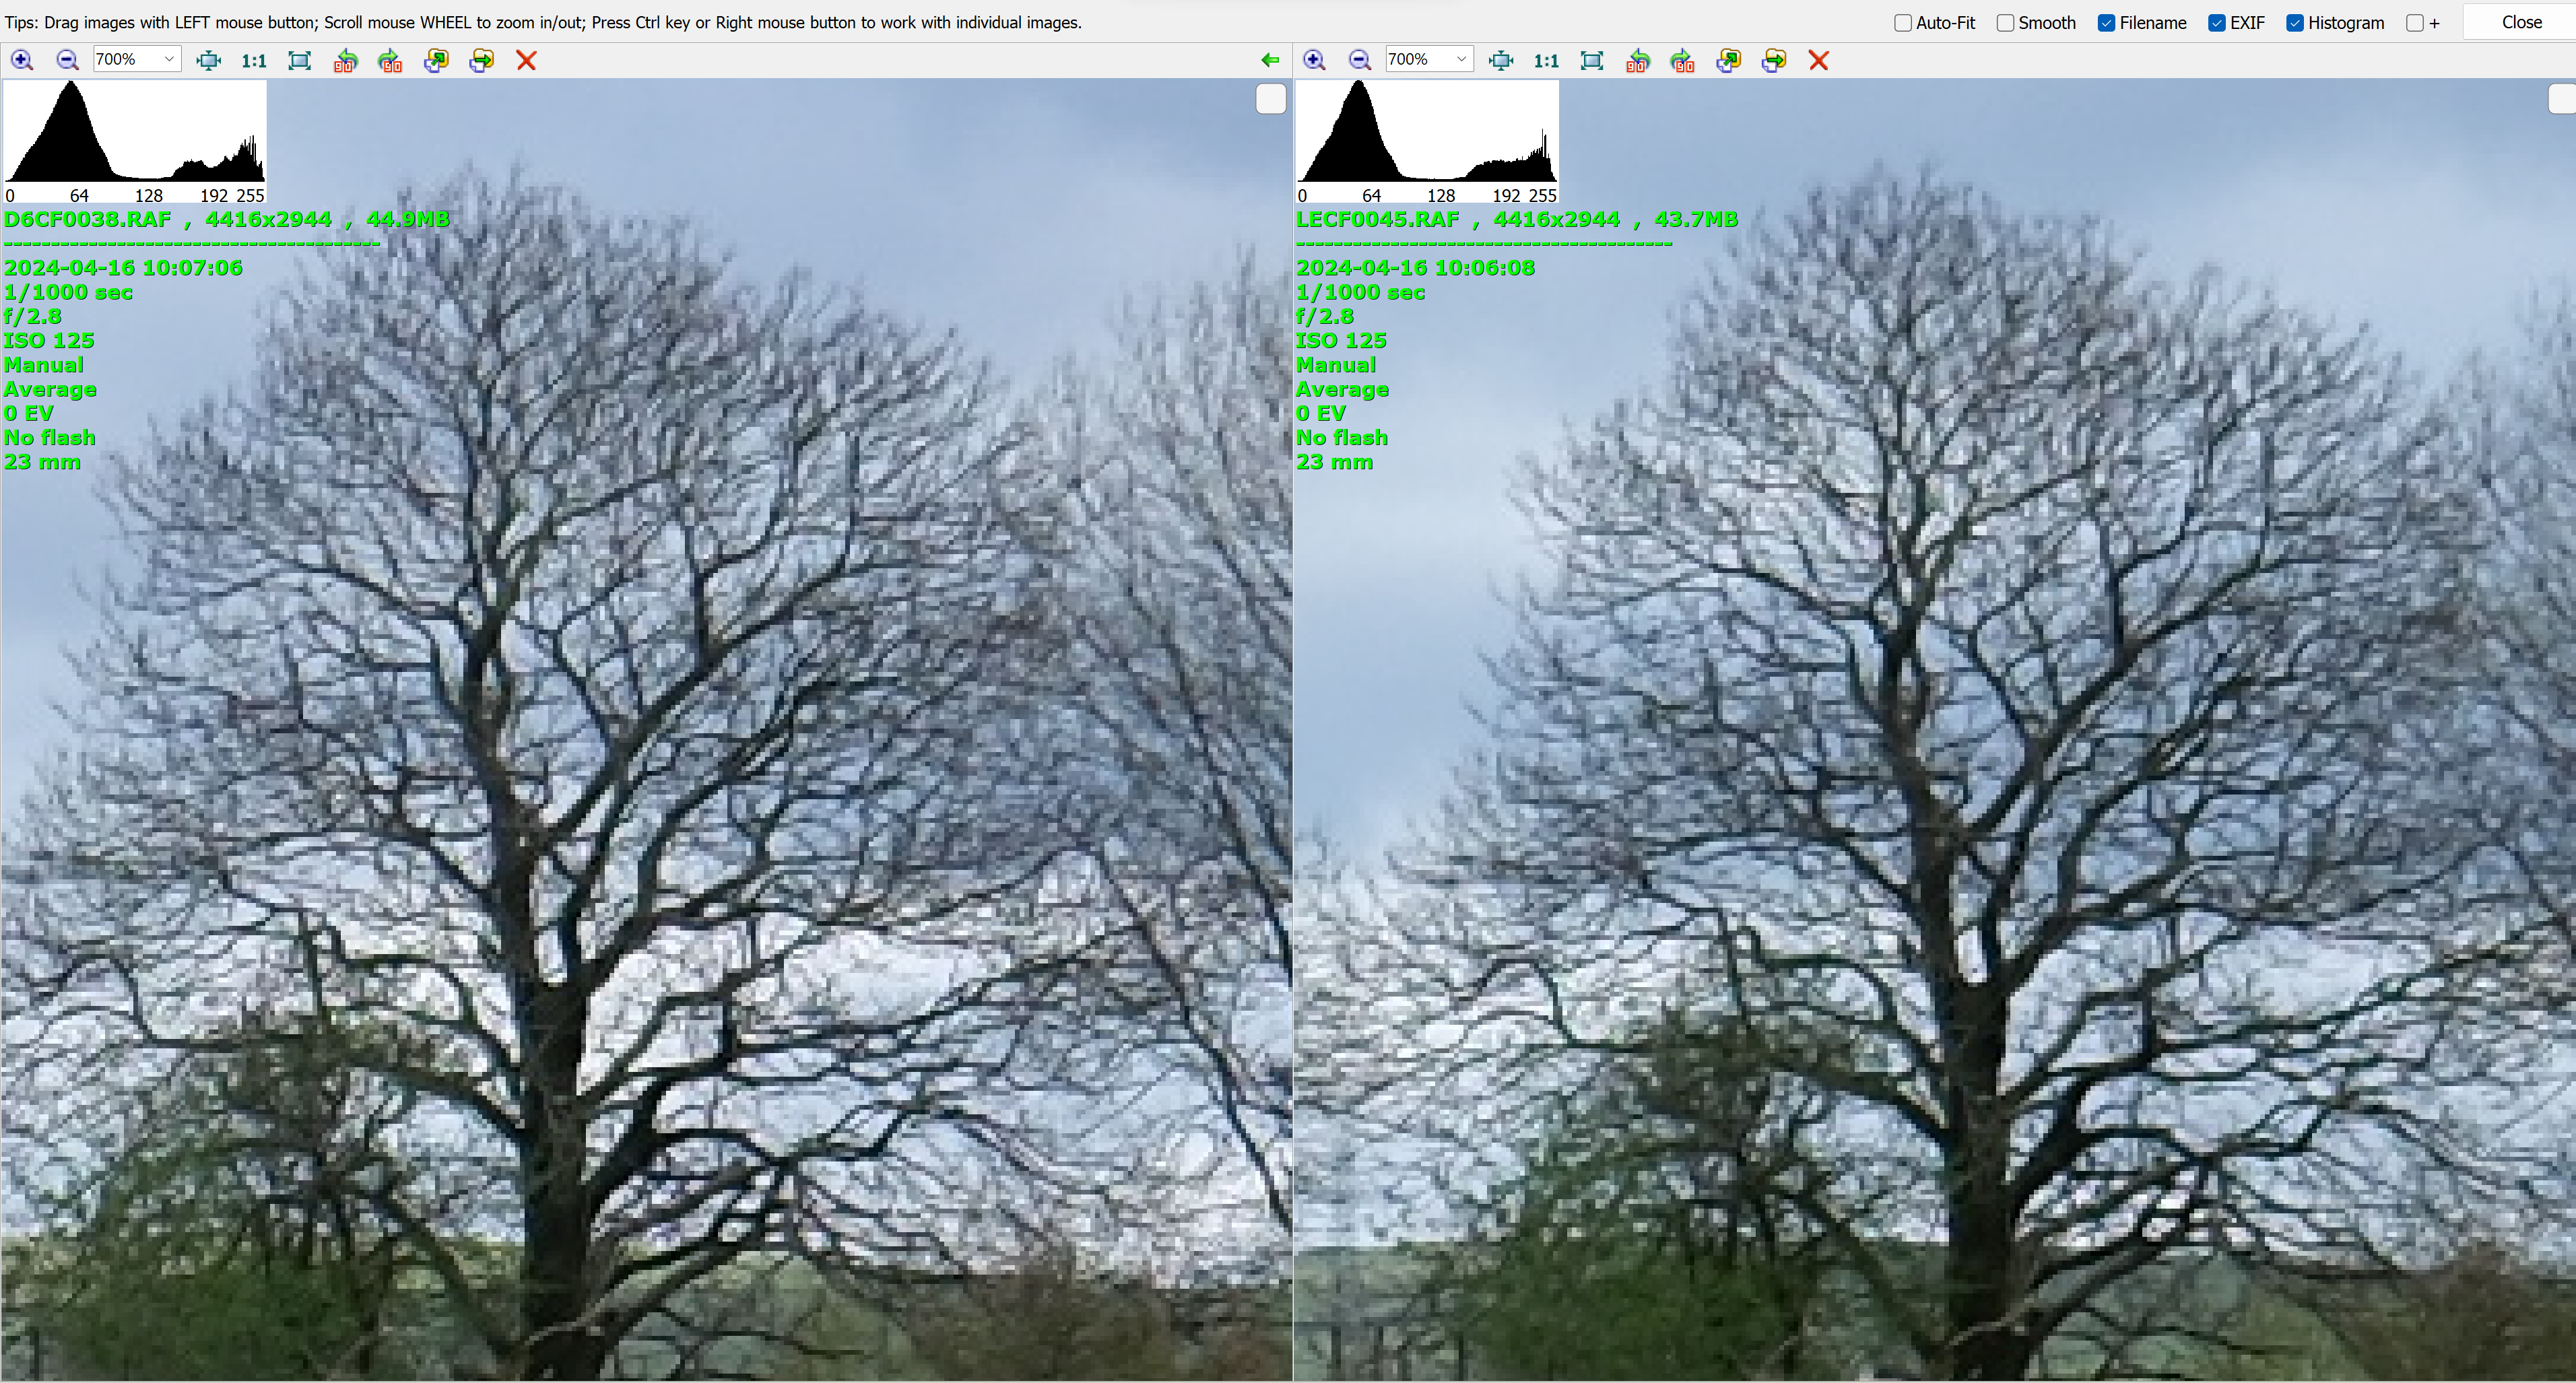2576x1383 pixels.
Task: Set left image to 1:1 view
Action: pos(254,60)
